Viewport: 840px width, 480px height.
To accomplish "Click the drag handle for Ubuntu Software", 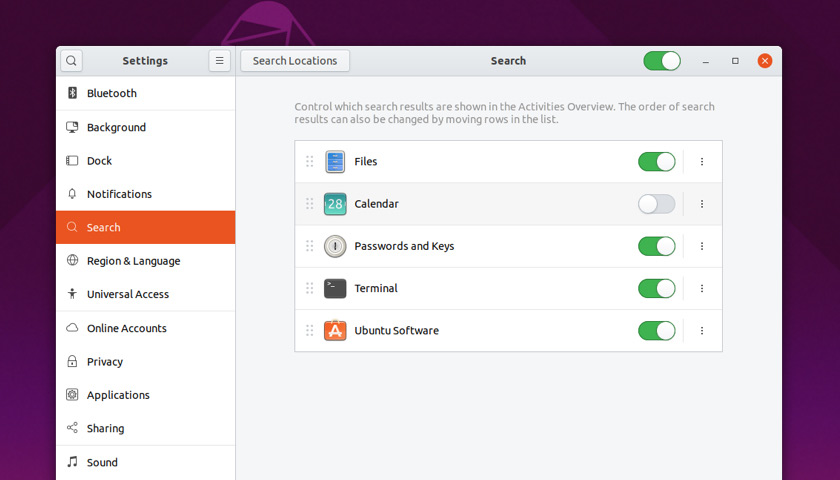I will pyautogui.click(x=310, y=331).
